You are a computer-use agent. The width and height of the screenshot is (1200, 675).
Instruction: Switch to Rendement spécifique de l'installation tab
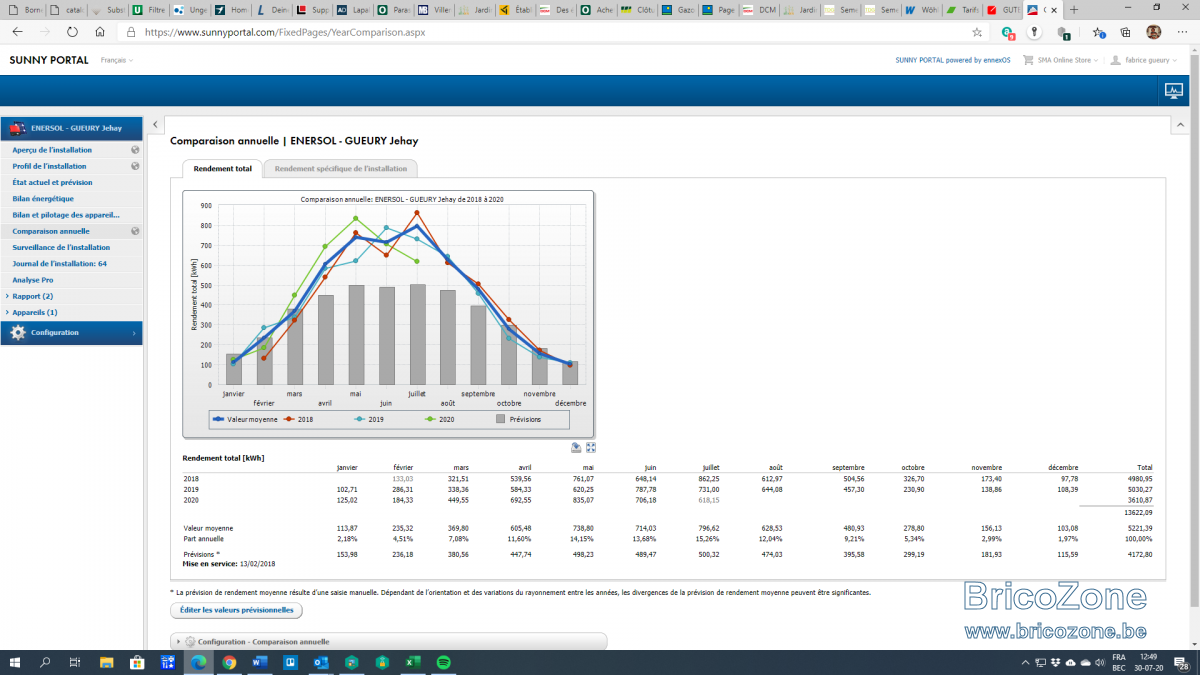coord(341,169)
